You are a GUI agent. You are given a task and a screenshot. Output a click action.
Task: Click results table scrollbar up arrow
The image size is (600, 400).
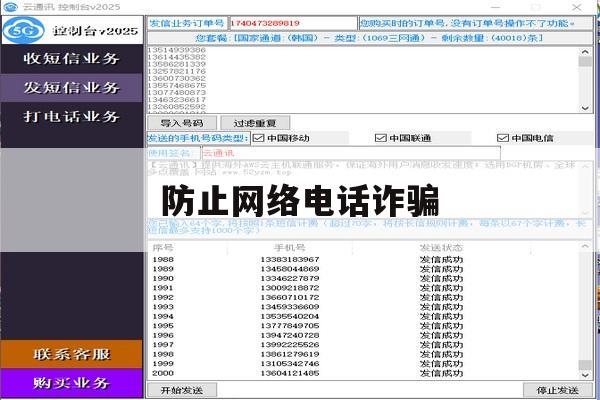click(585, 246)
